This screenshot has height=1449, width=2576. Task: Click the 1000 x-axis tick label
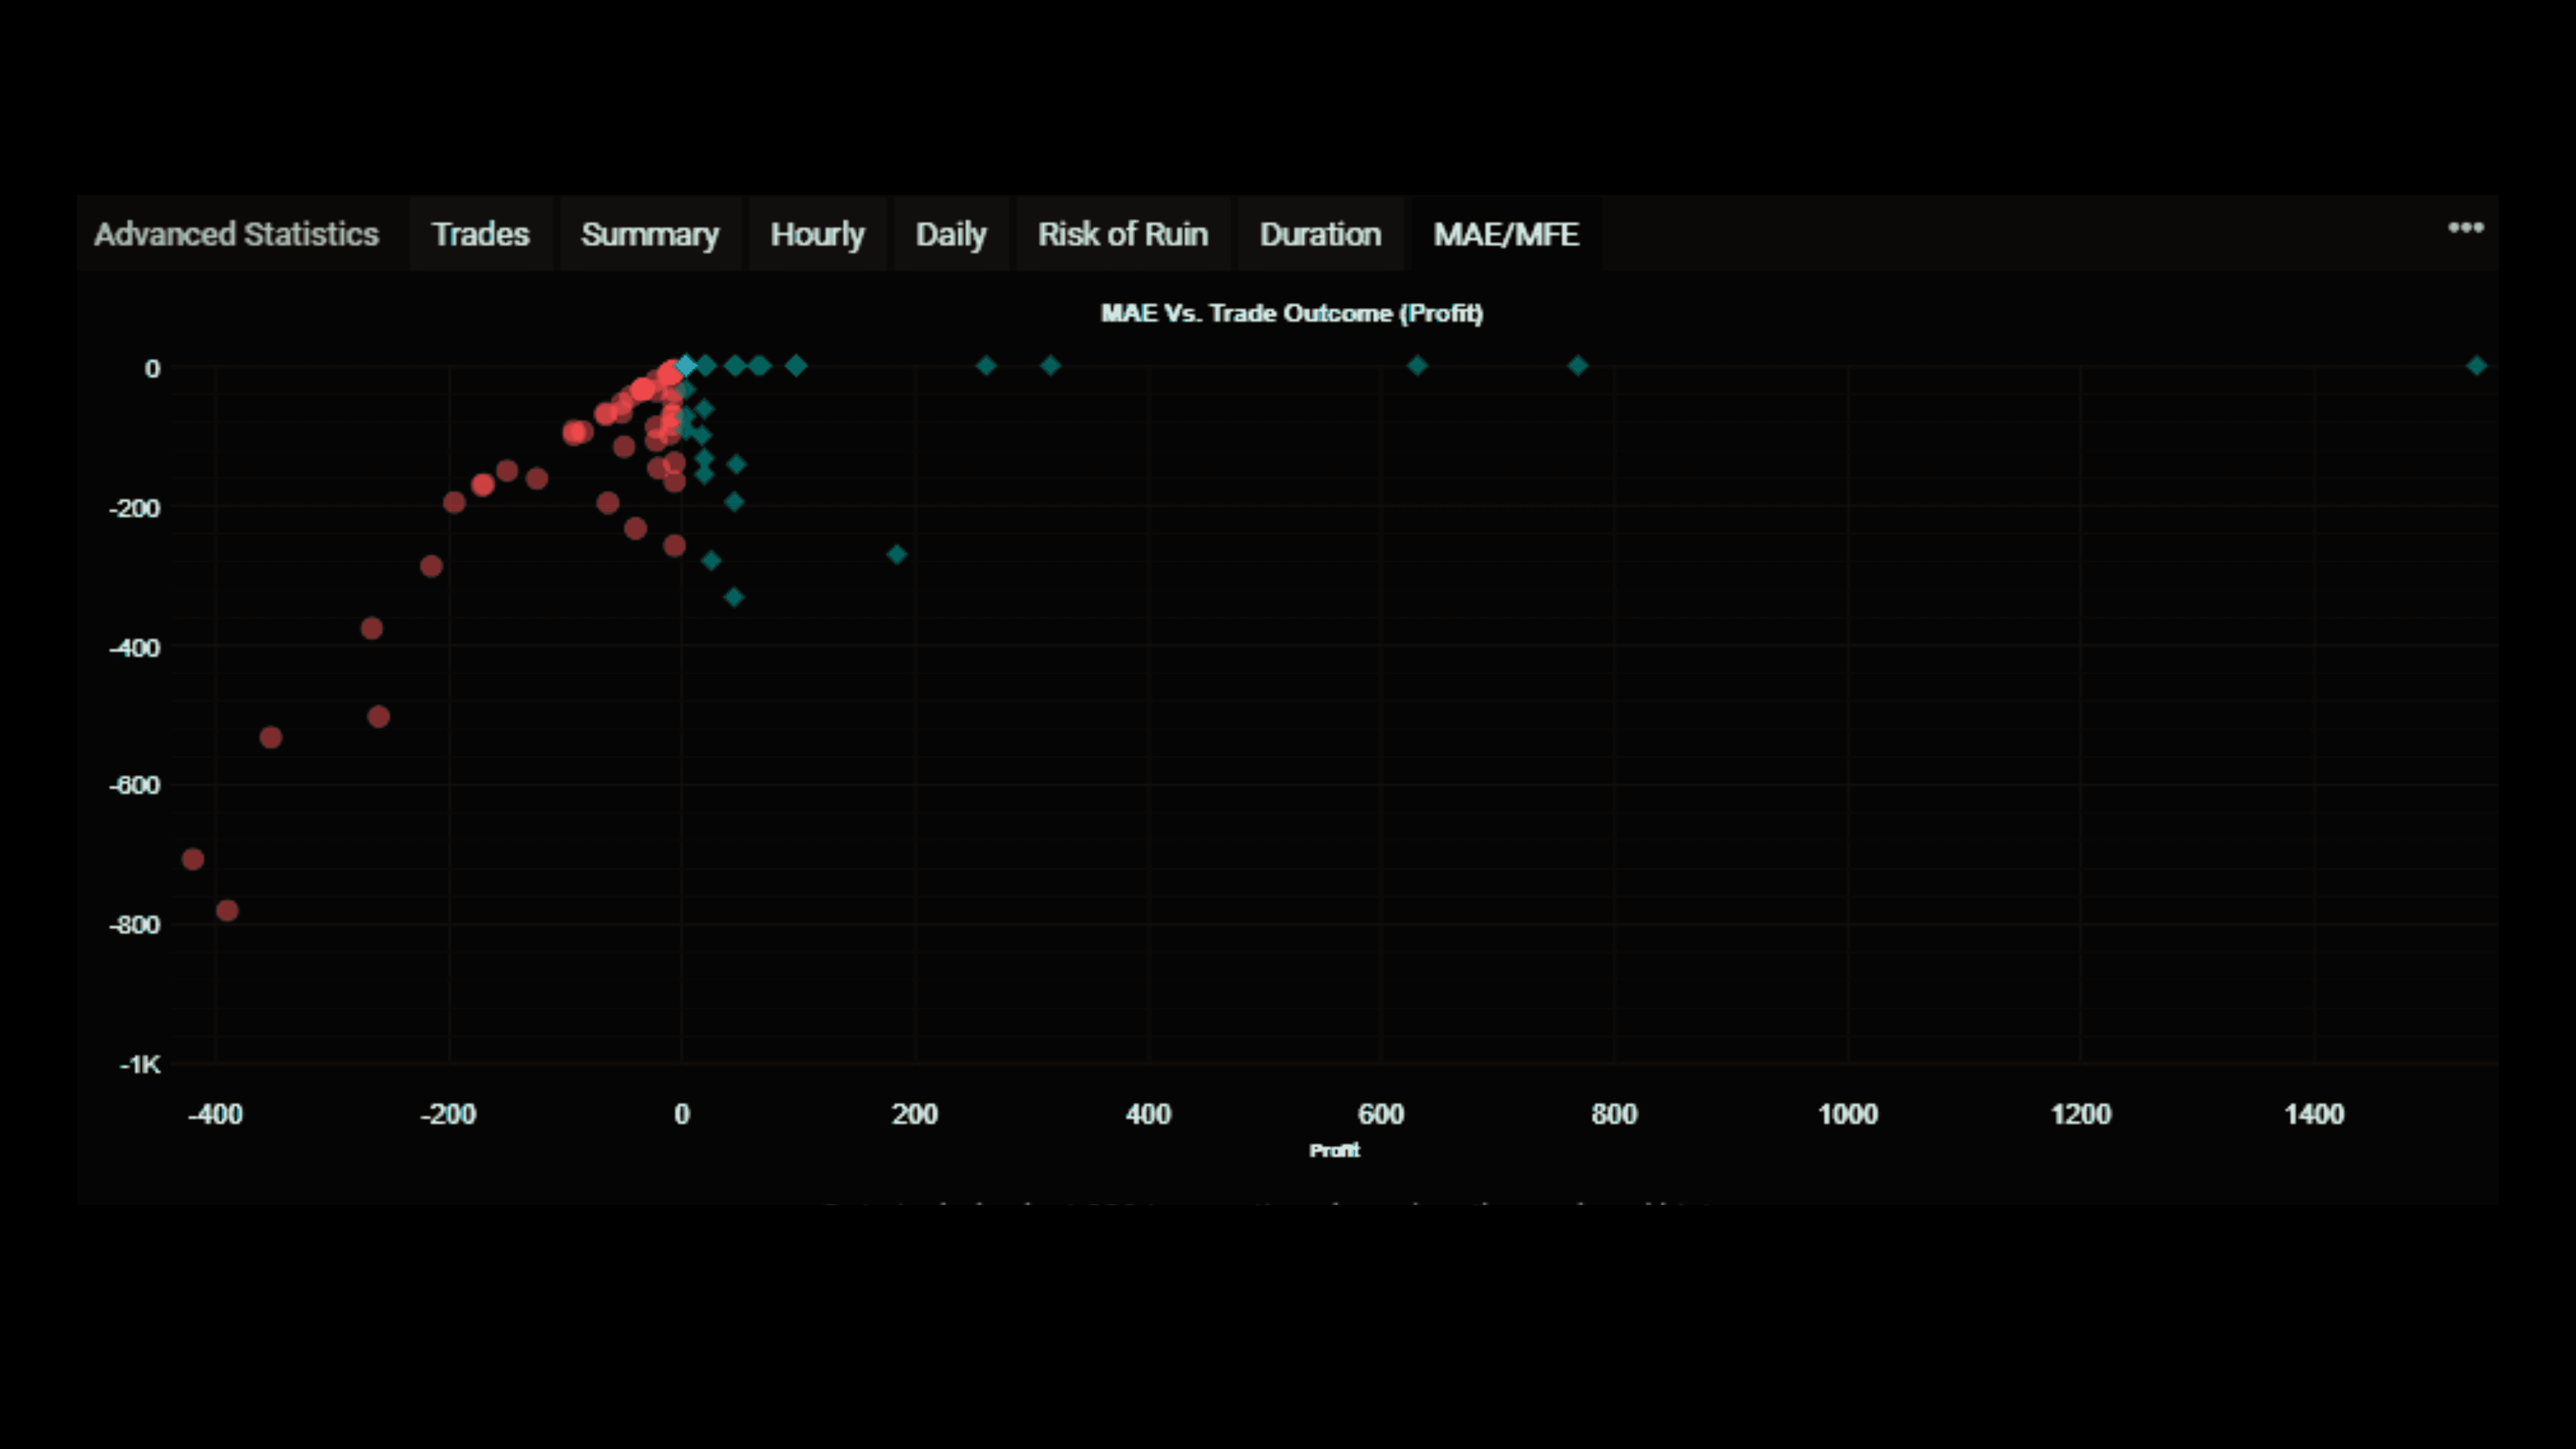click(1848, 1114)
